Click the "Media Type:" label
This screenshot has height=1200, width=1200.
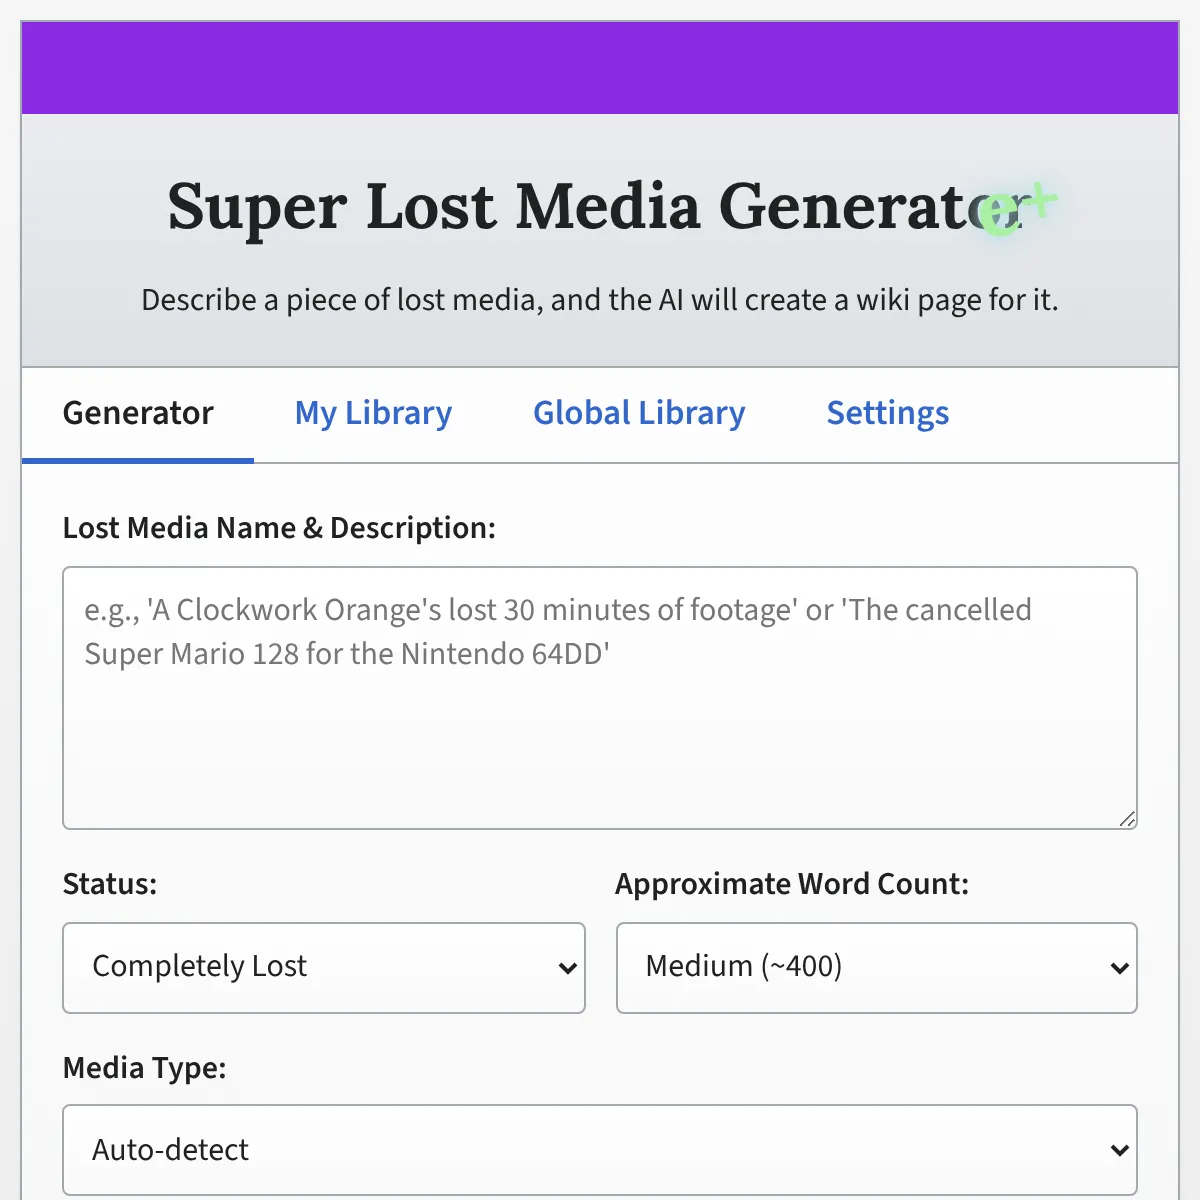point(145,1068)
